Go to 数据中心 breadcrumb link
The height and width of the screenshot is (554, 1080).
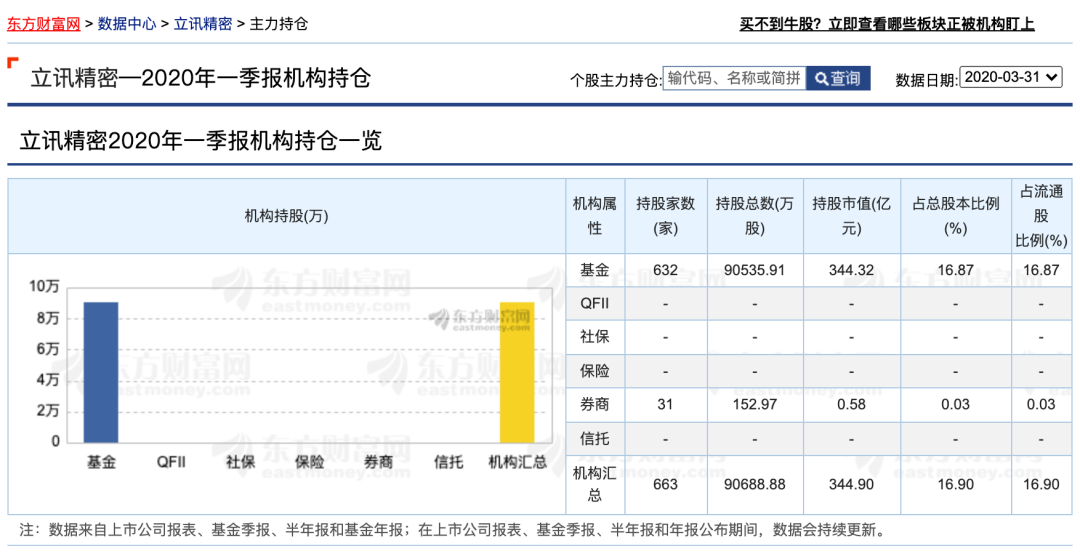(x=127, y=23)
